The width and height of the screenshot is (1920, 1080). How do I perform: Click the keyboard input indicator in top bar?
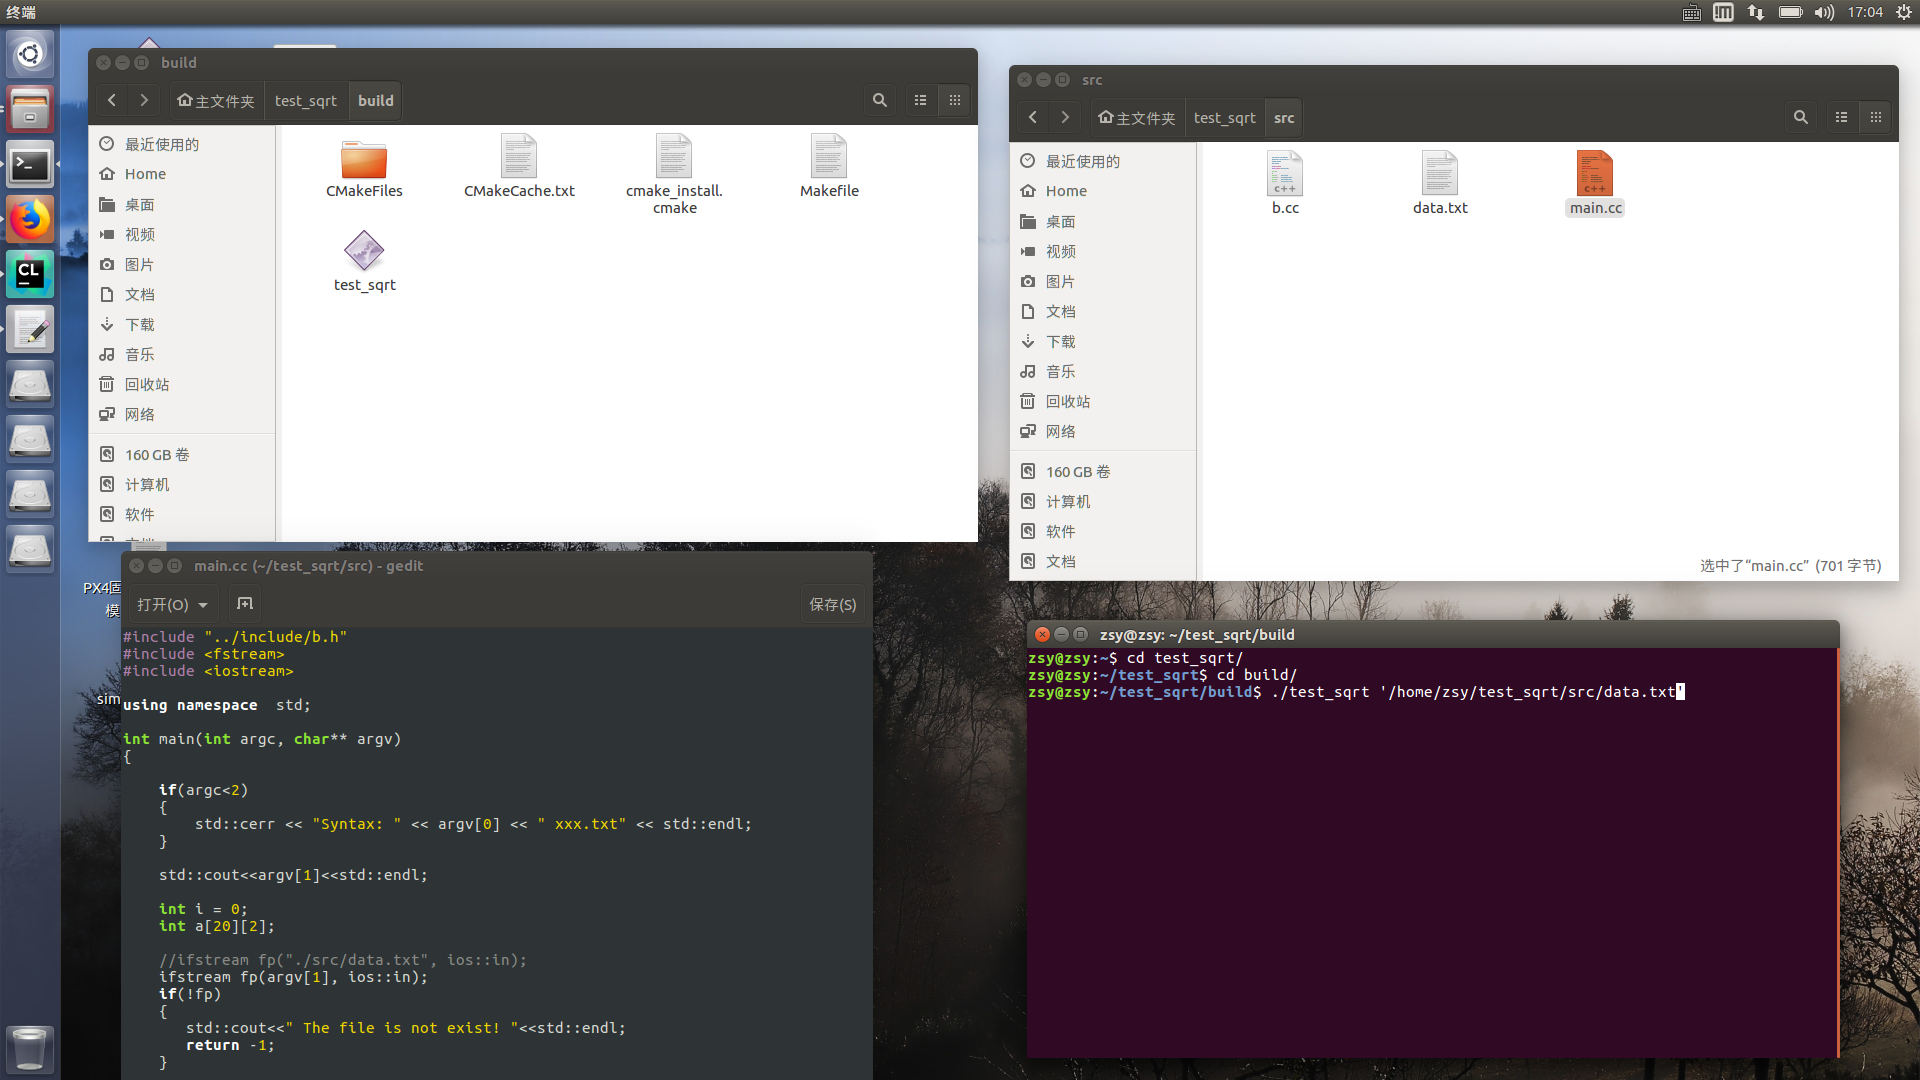tap(1691, 13)
